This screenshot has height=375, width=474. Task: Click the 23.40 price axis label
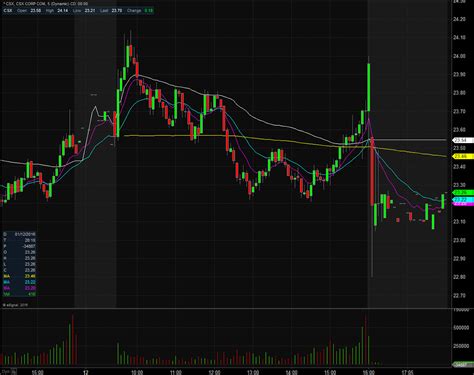click(x=459, y=166)
